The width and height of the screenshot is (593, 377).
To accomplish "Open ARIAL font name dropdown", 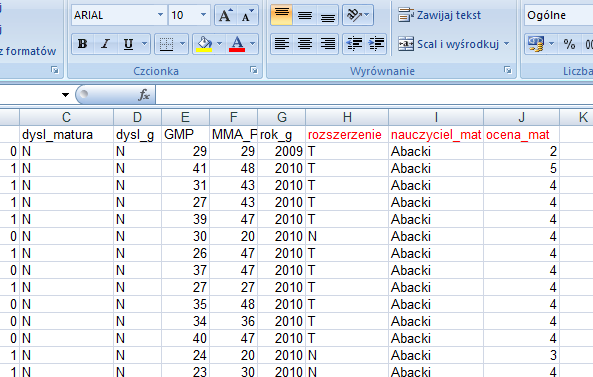I will click(x=160, y=15).
